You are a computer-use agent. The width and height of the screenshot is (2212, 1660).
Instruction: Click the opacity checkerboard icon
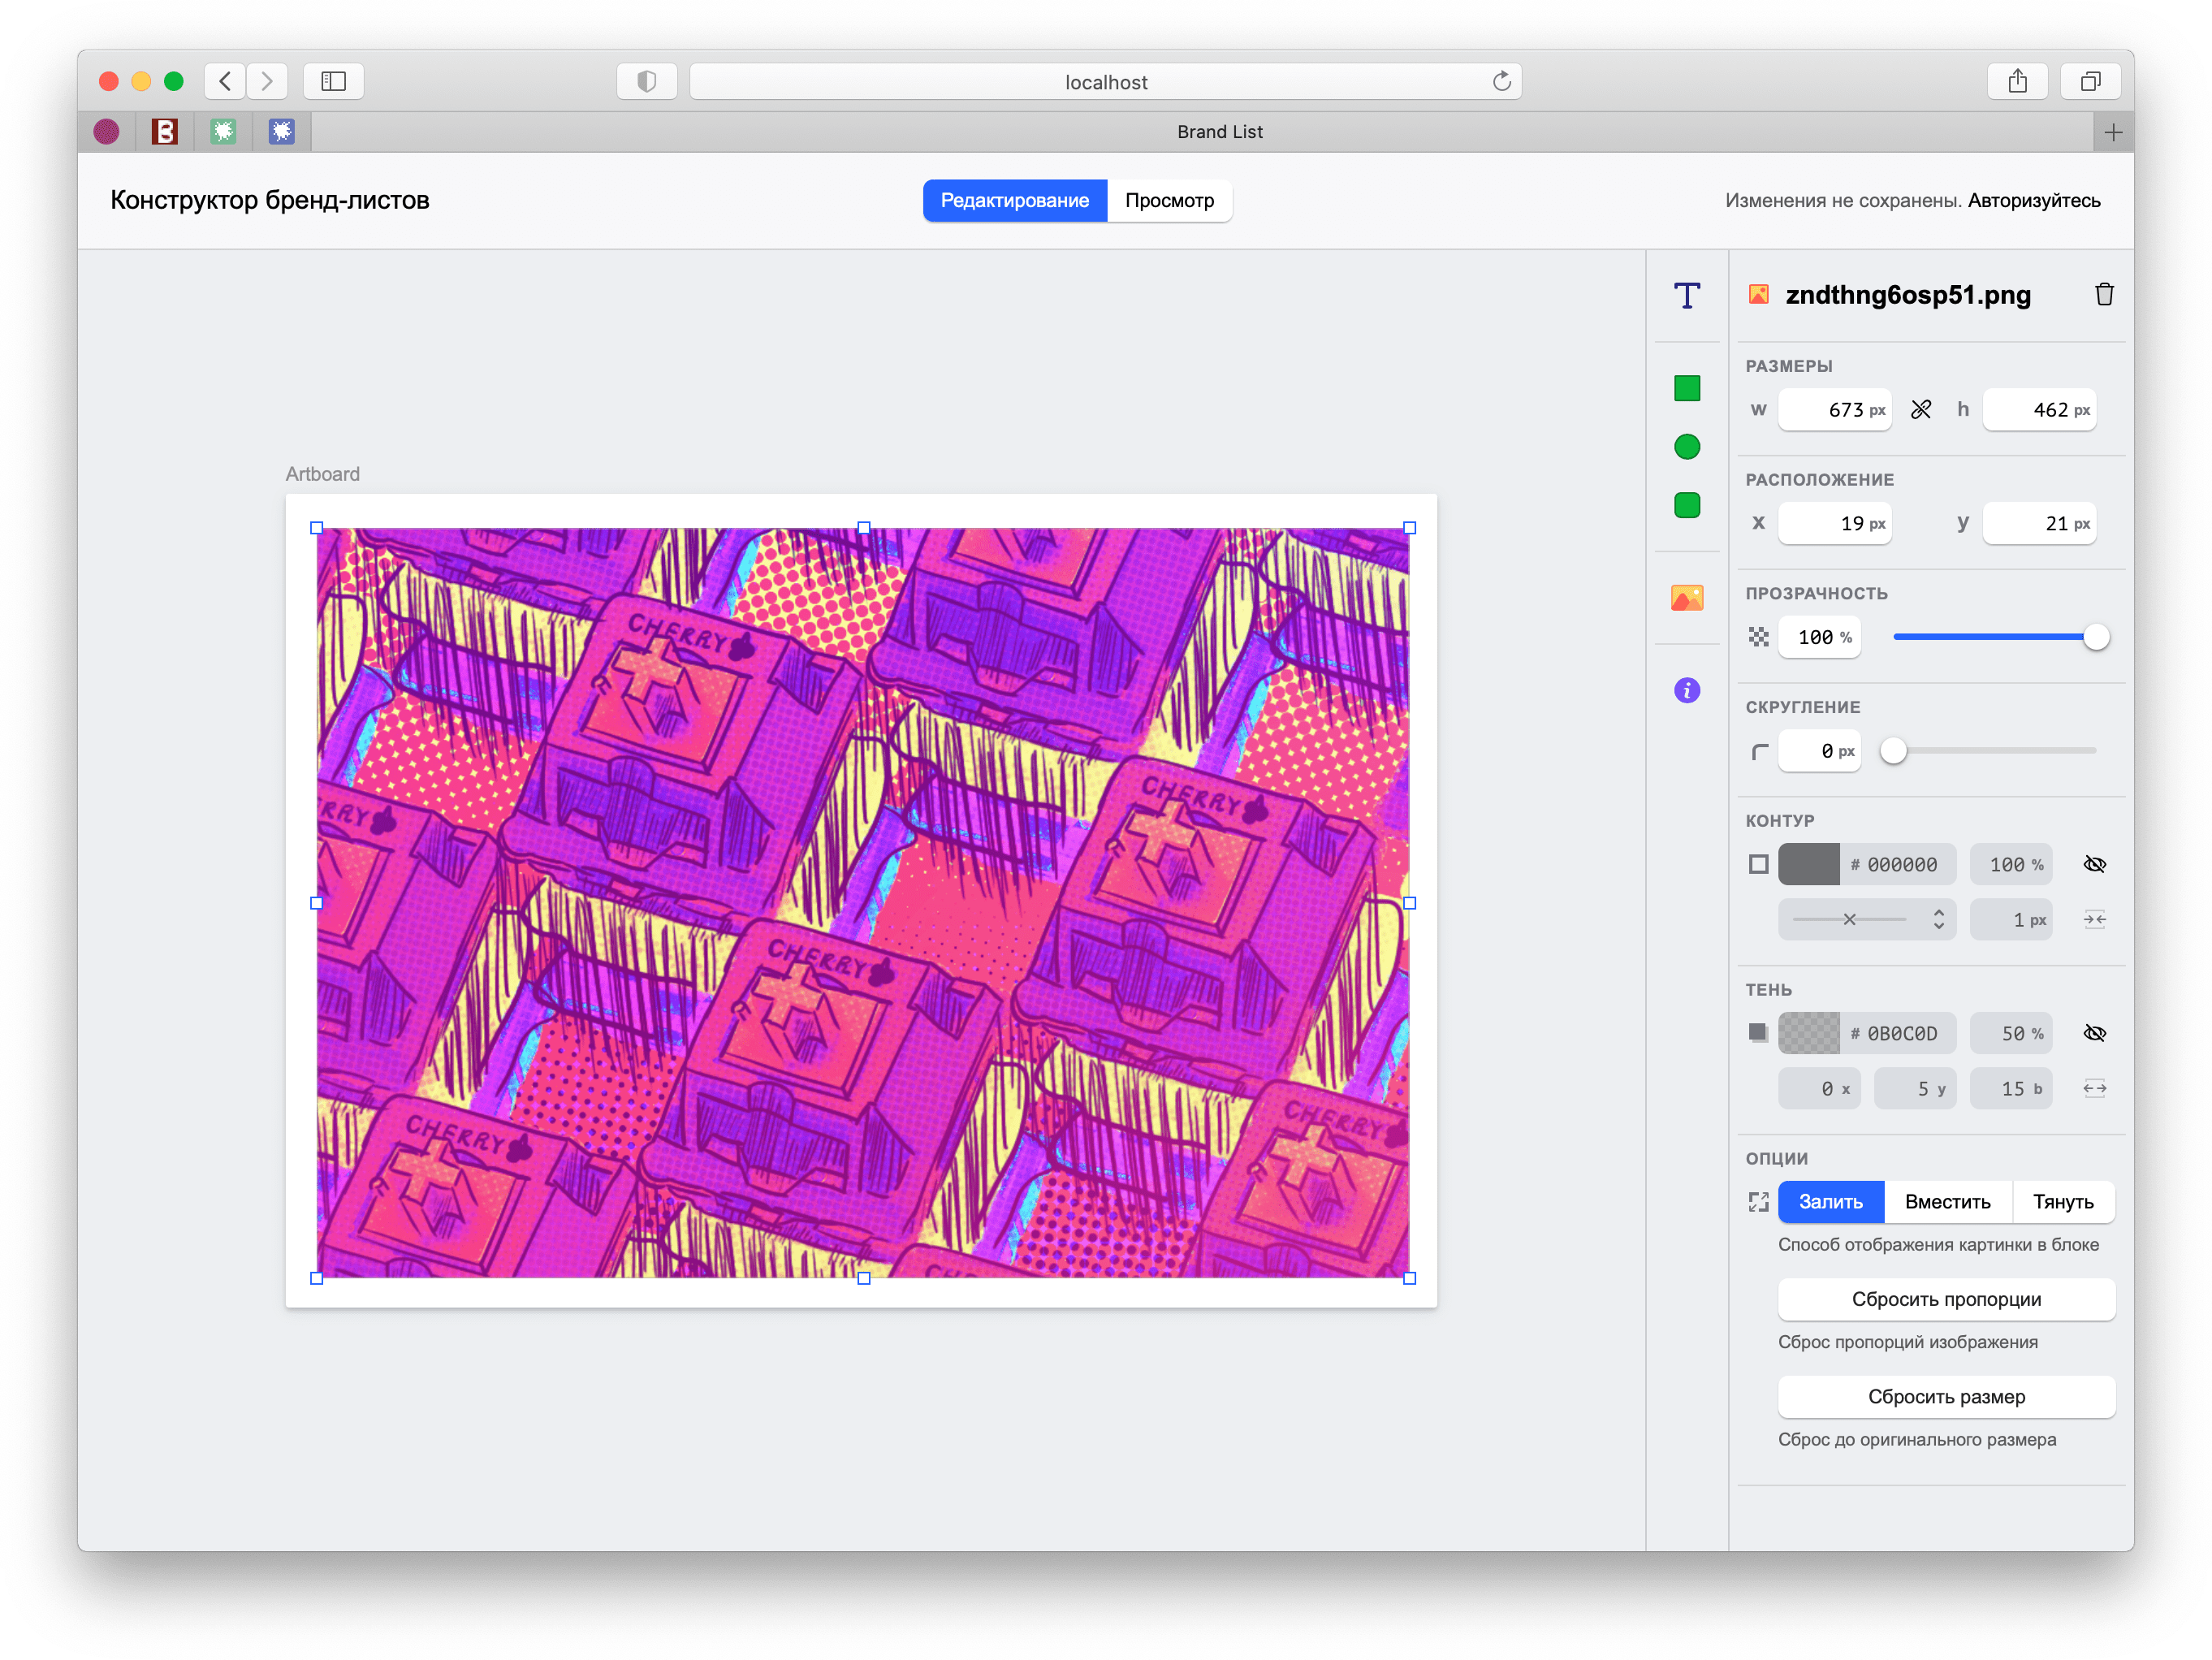[x=1759, y=637]
